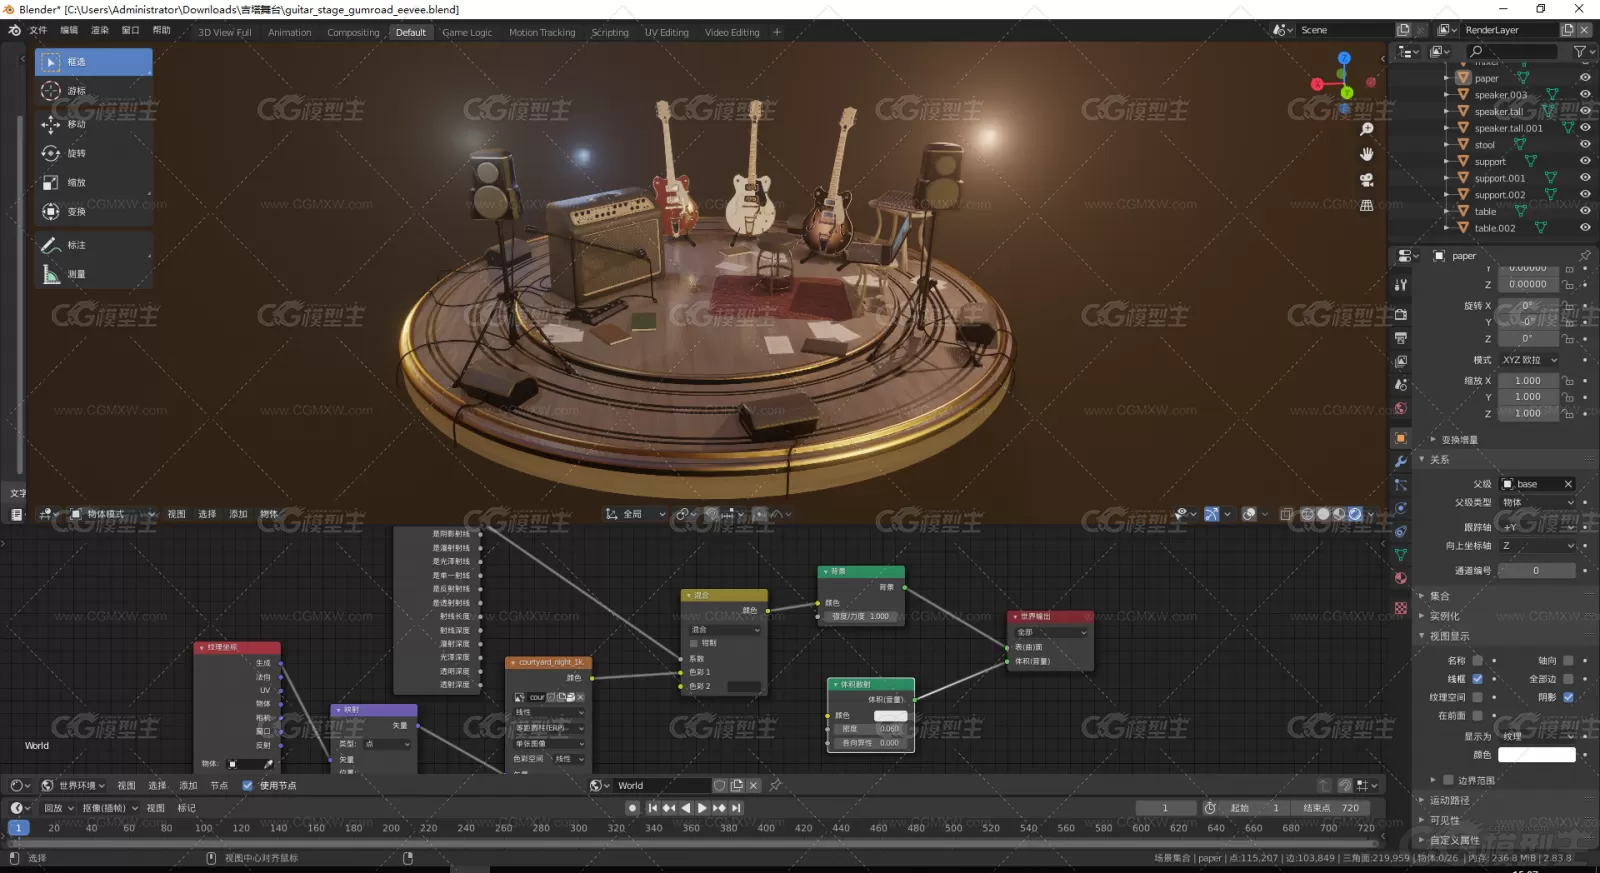1600x873 pixels.
Task: Click the viewport pan hand gizmo
Action: [x=1367, y=154]
